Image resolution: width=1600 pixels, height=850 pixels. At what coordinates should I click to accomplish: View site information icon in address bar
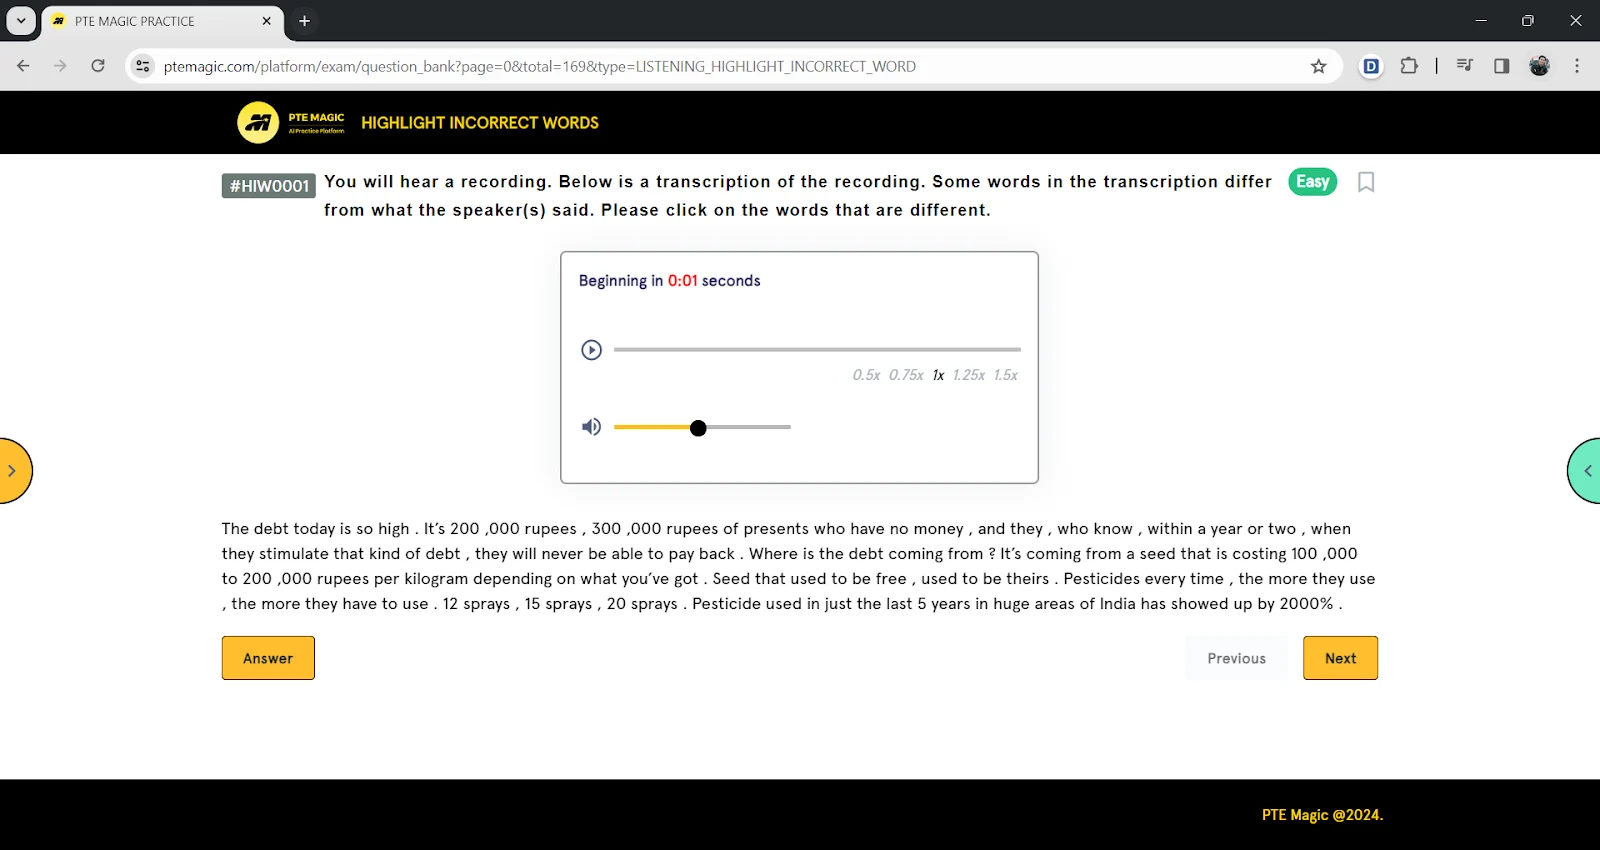point(143,66)
